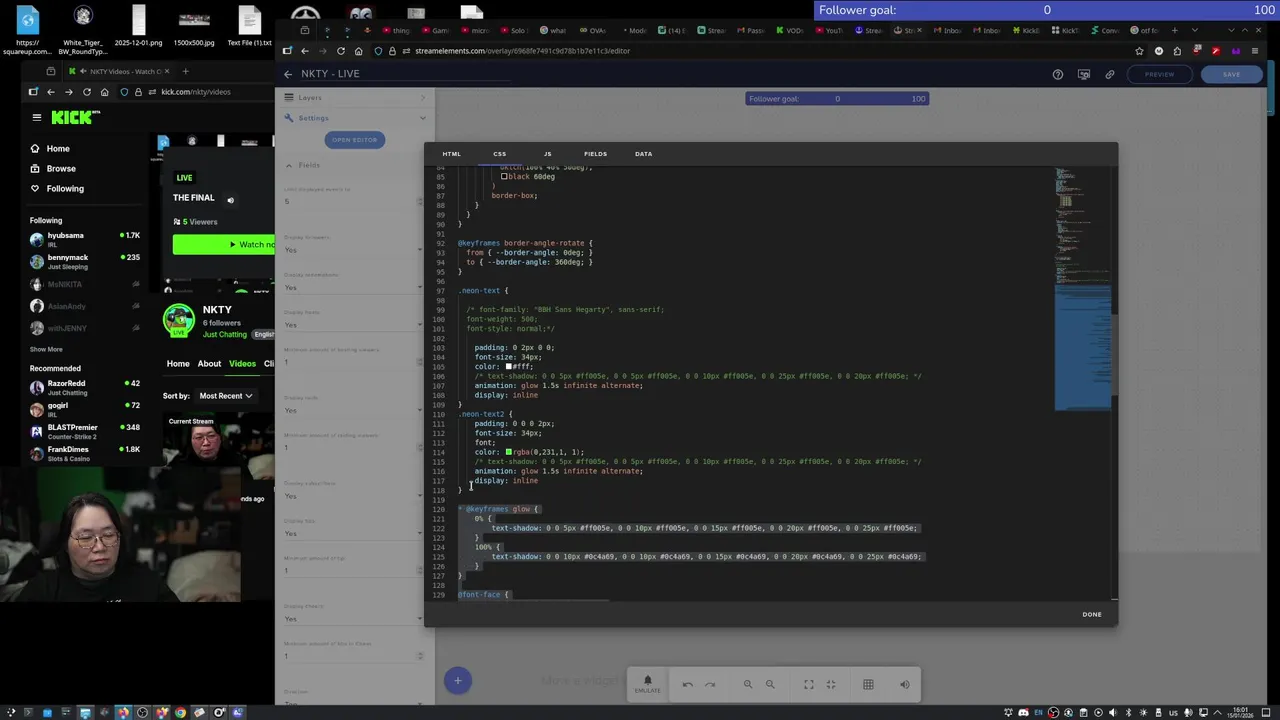Click the SAVE overlay button

click(x=1231, y=74)
